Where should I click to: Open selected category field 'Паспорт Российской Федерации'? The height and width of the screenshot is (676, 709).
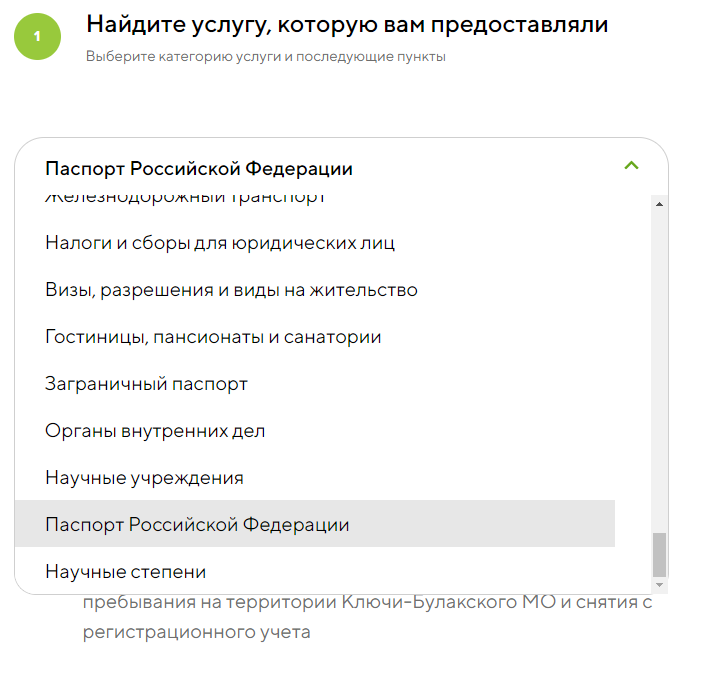coord(341,167)
